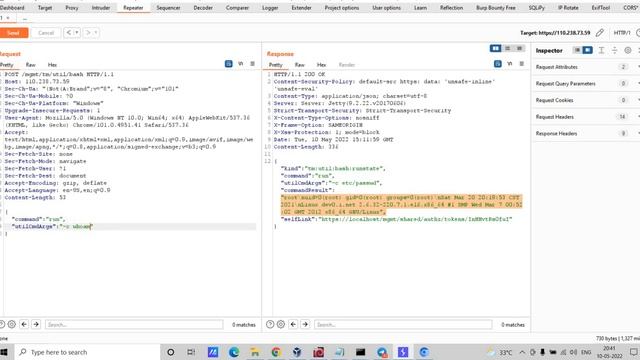Edit the target with the pencil icon
Screen dimensions: 640x360
(600, 33)
